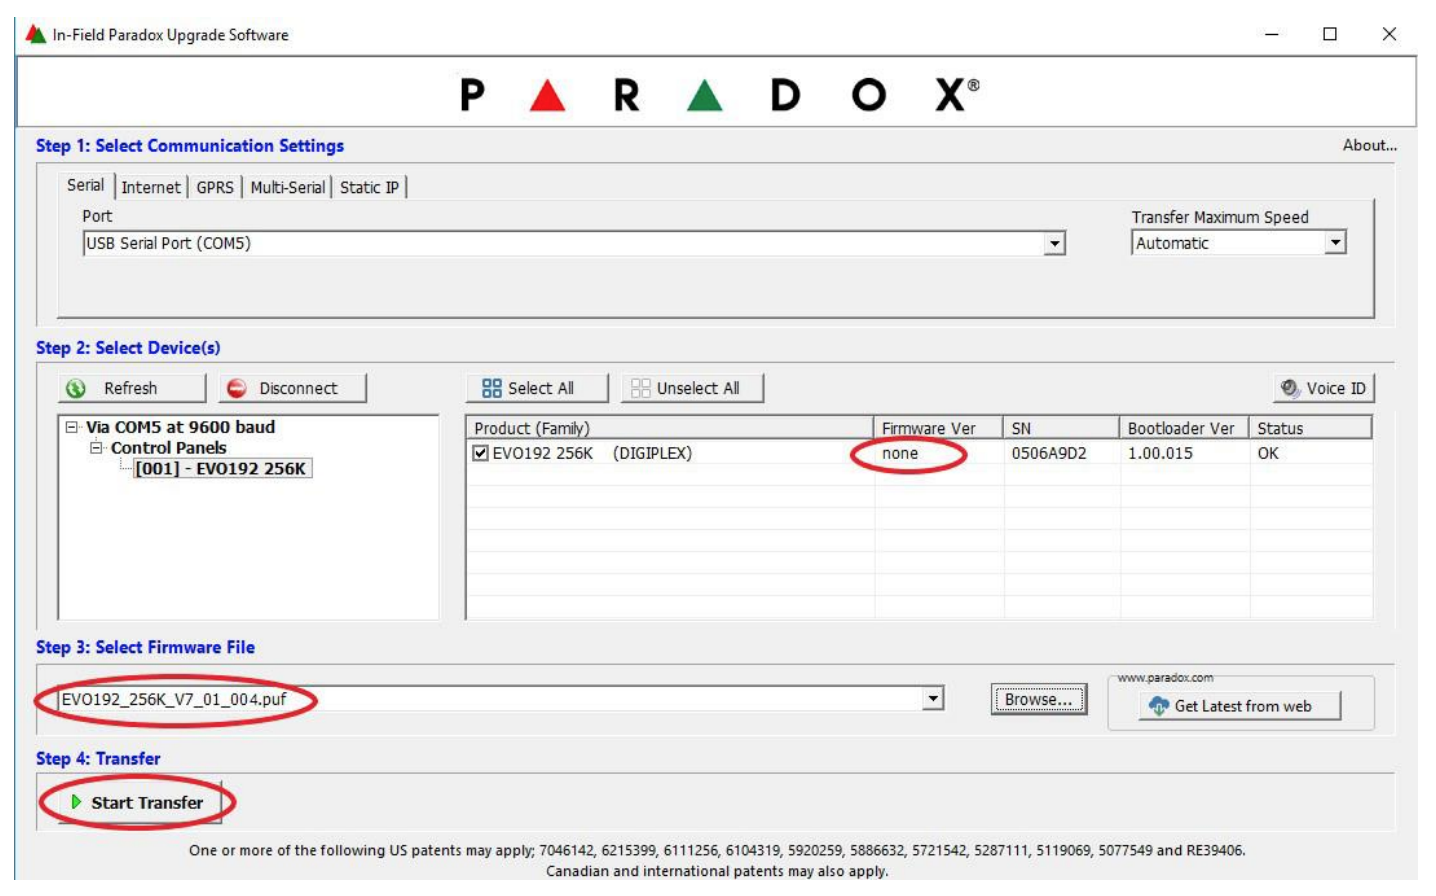Viewport: 1436px width, 896px height.
Task: Click the 'none' firmware version cell
Action: [x=900, y=453]
